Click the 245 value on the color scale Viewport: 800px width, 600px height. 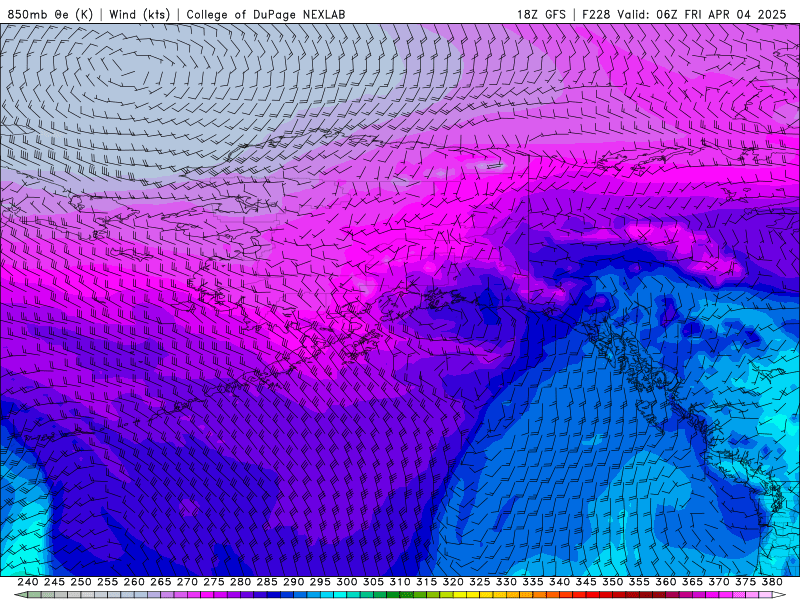[x=54, y=582]
